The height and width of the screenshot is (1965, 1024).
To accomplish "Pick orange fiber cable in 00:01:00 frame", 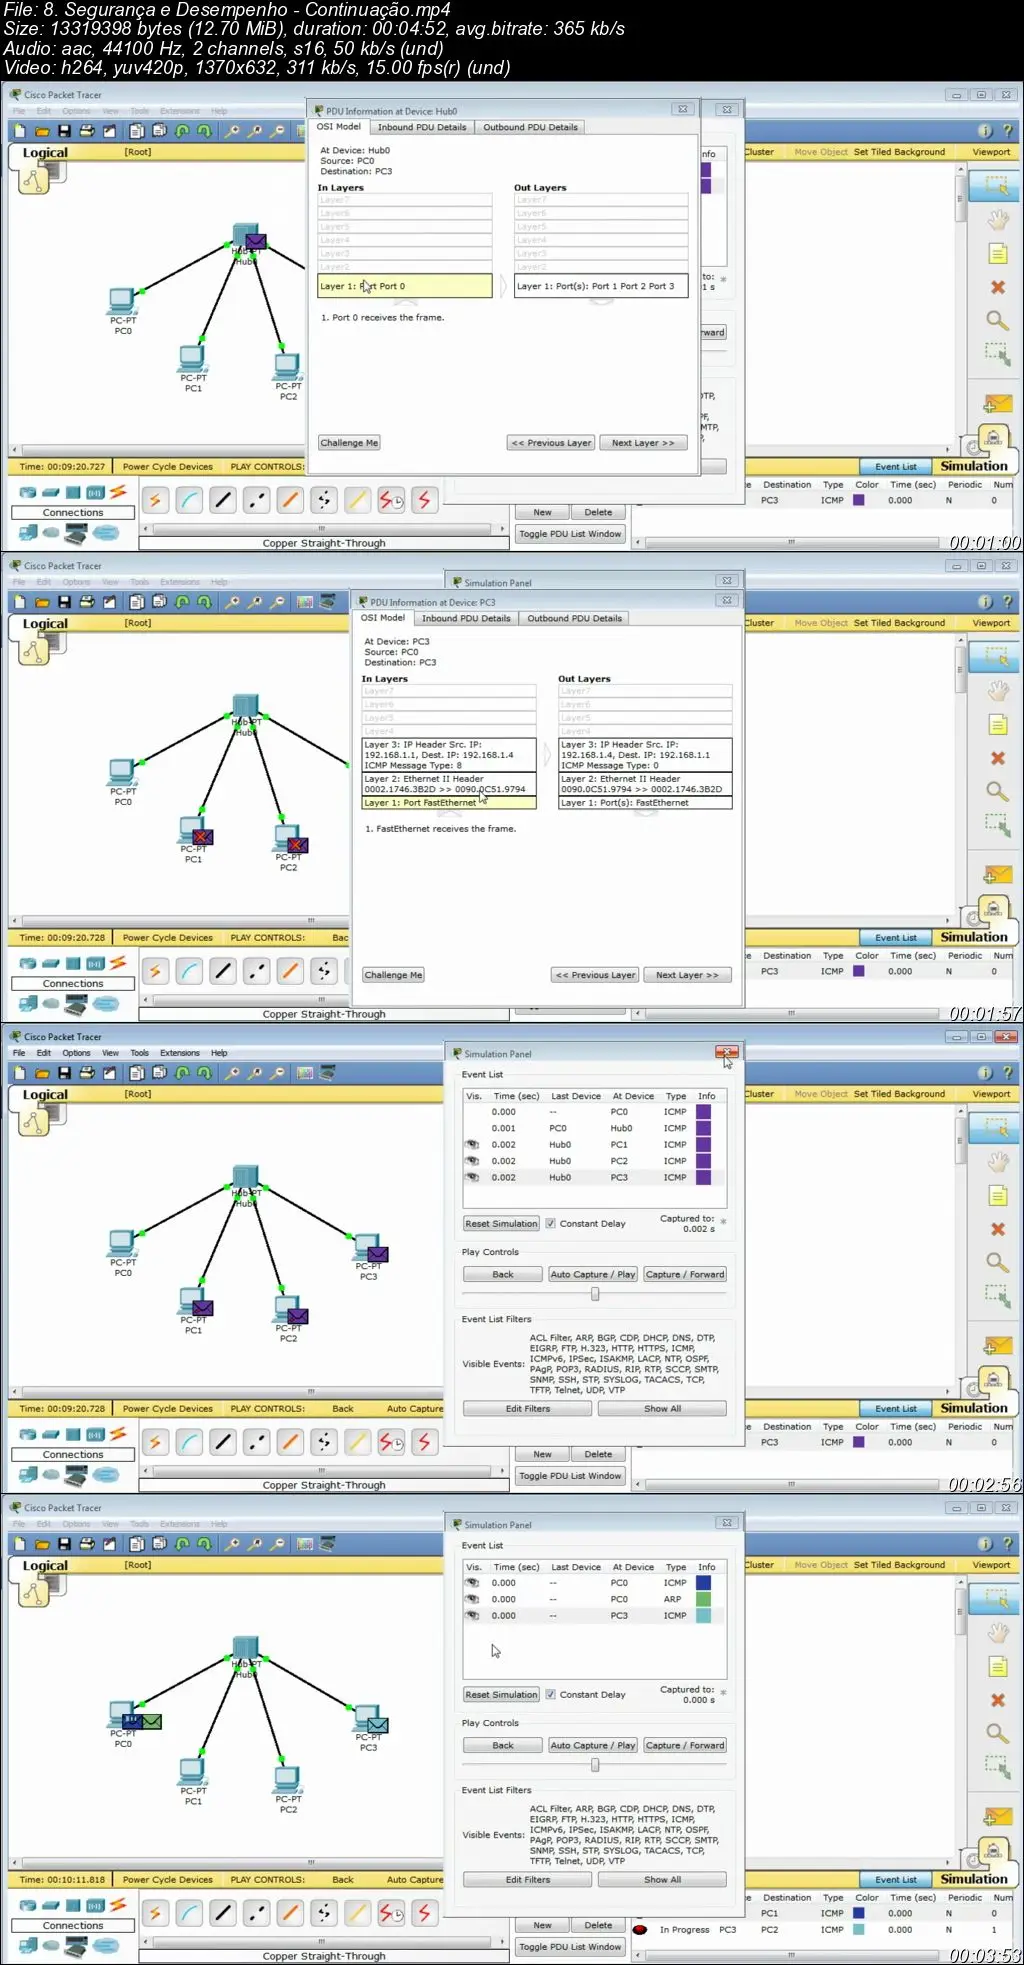I will [290, 500].
